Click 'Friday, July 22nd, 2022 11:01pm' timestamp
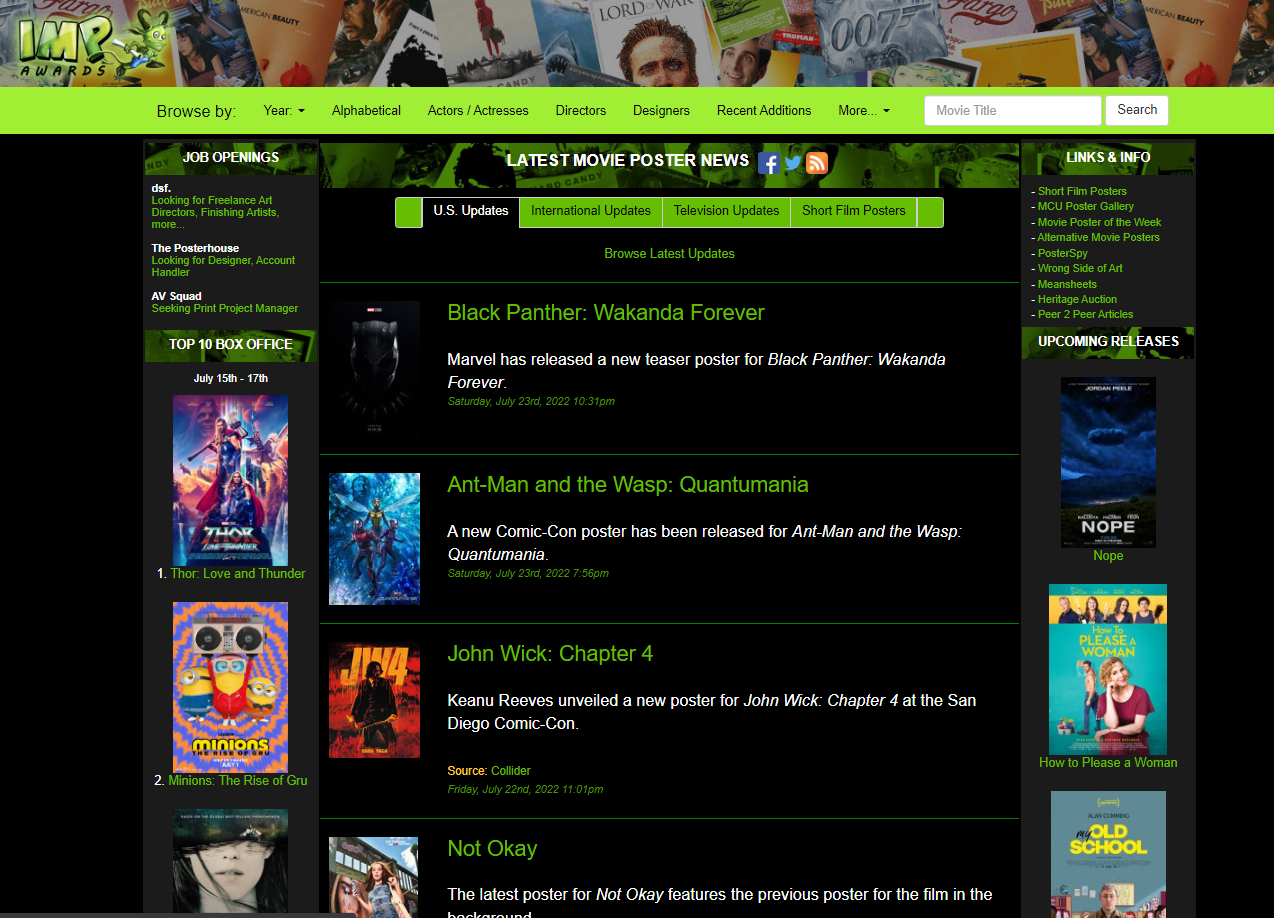 pos(525,790)
